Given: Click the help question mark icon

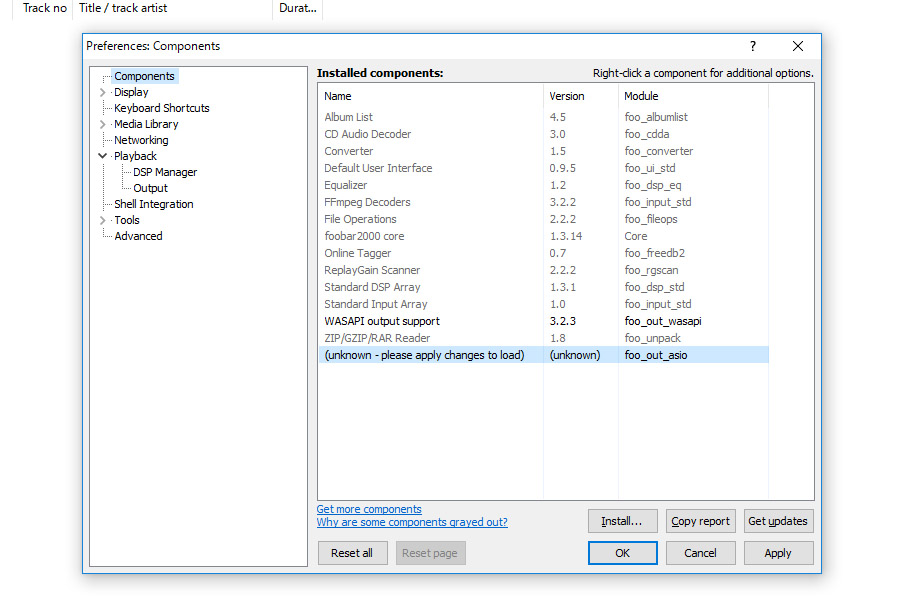Looking at the screenshot, I should coord(753,46).
